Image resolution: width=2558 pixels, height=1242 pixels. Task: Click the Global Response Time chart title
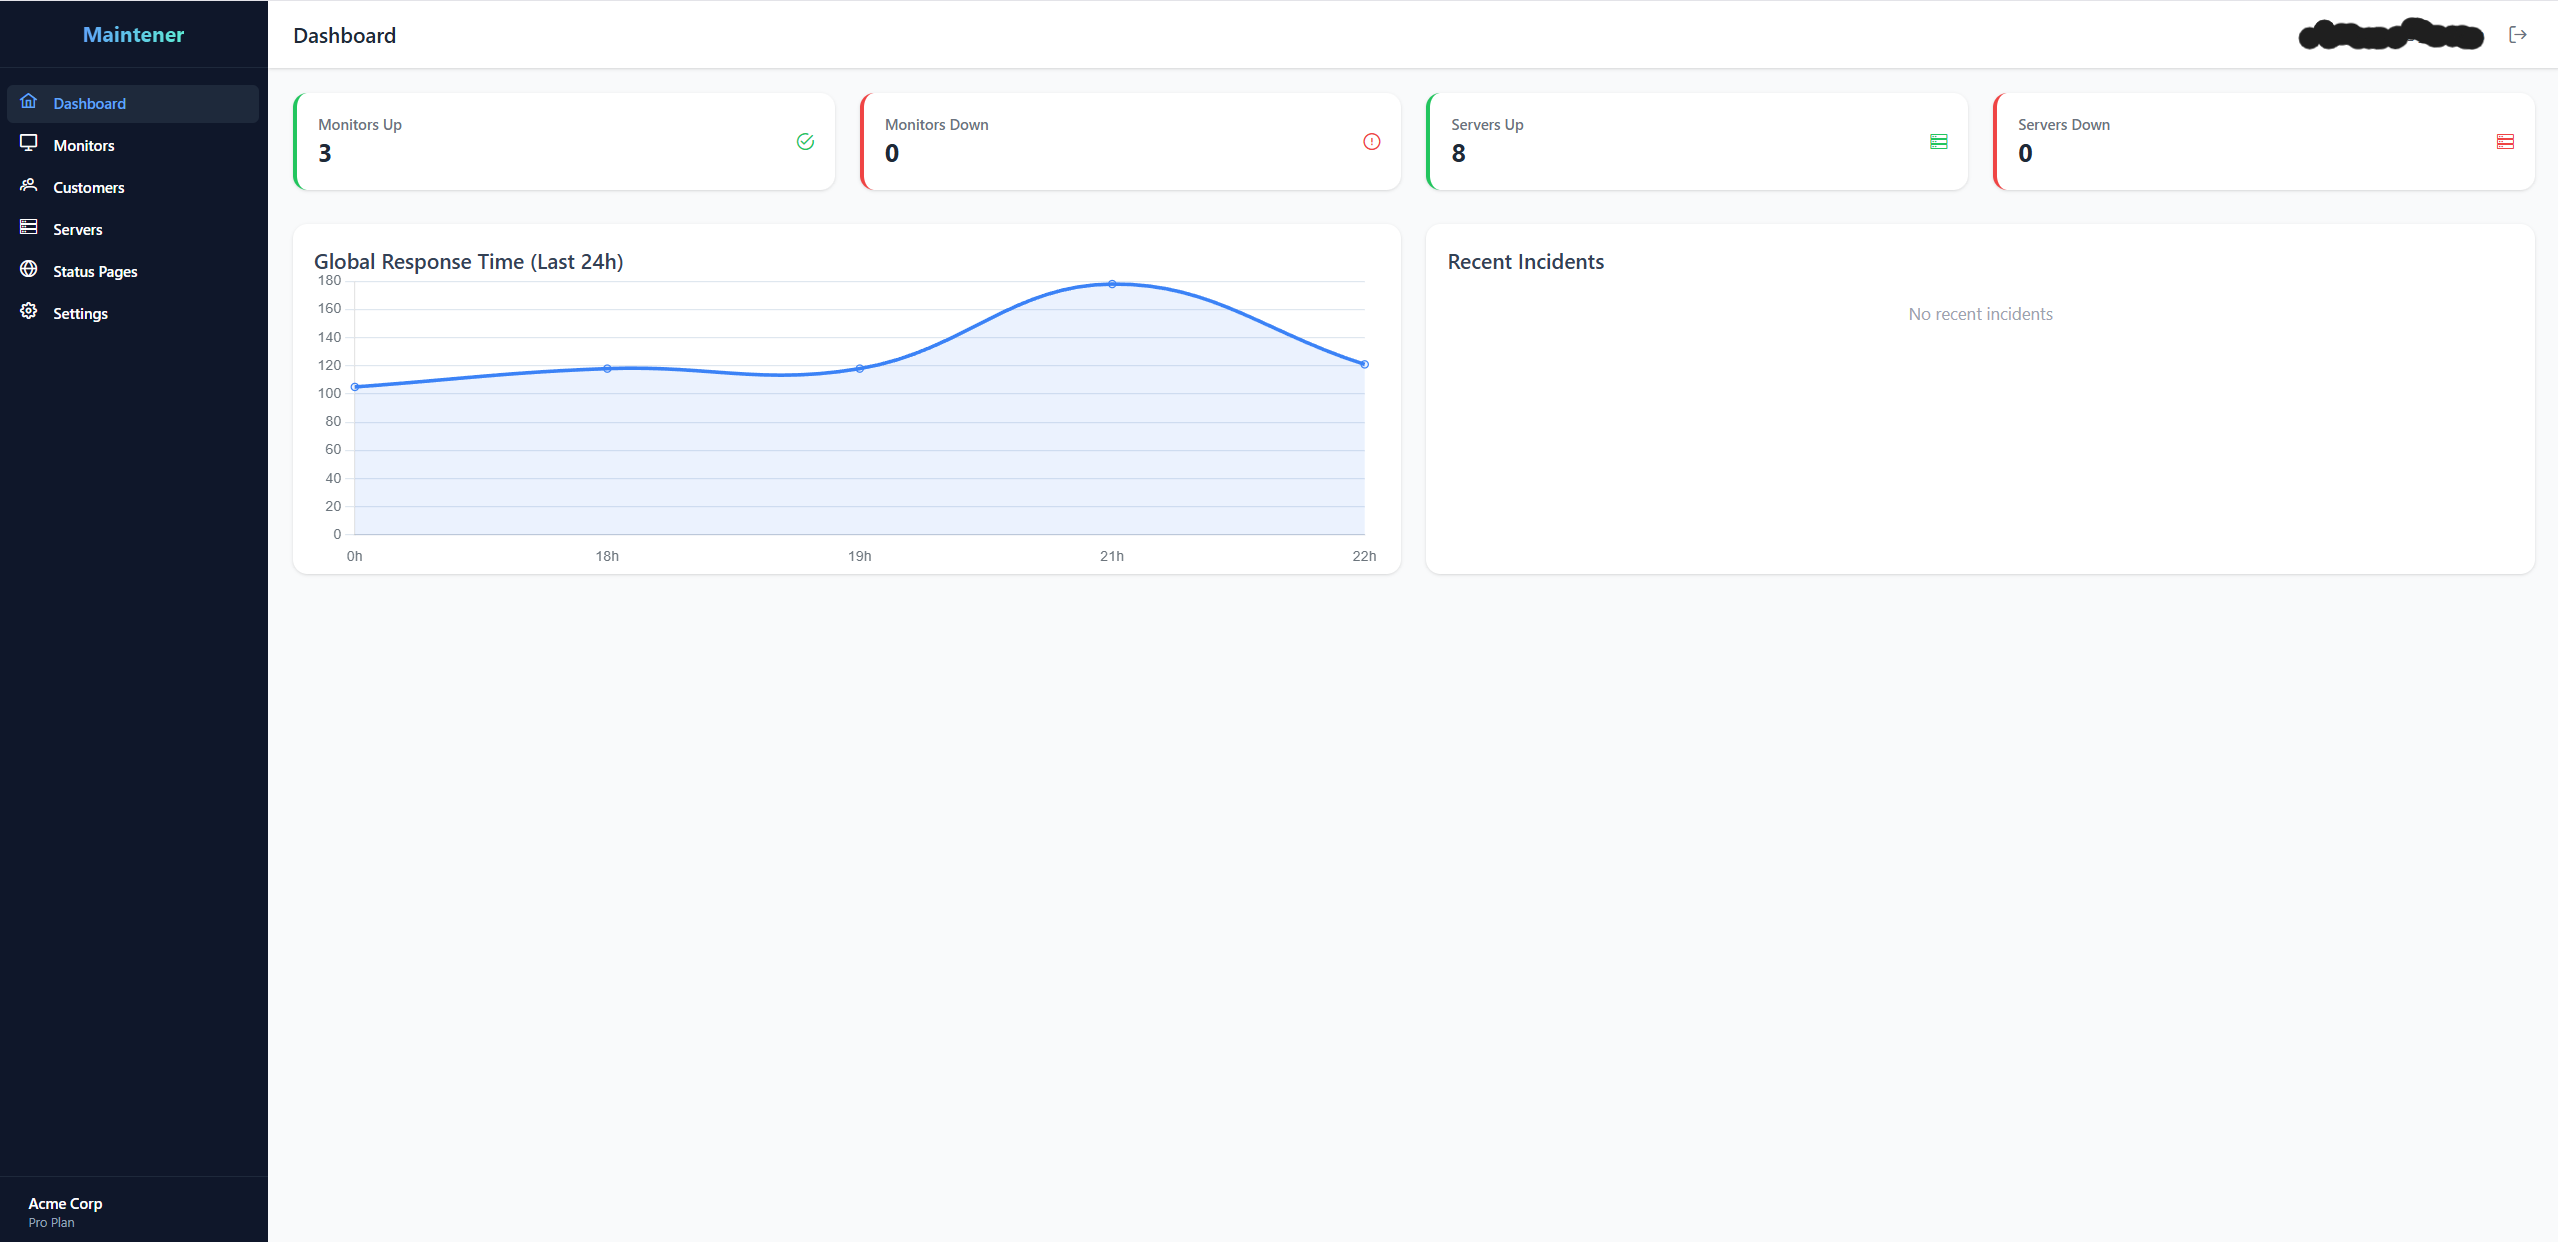click(x=468, y=261)
